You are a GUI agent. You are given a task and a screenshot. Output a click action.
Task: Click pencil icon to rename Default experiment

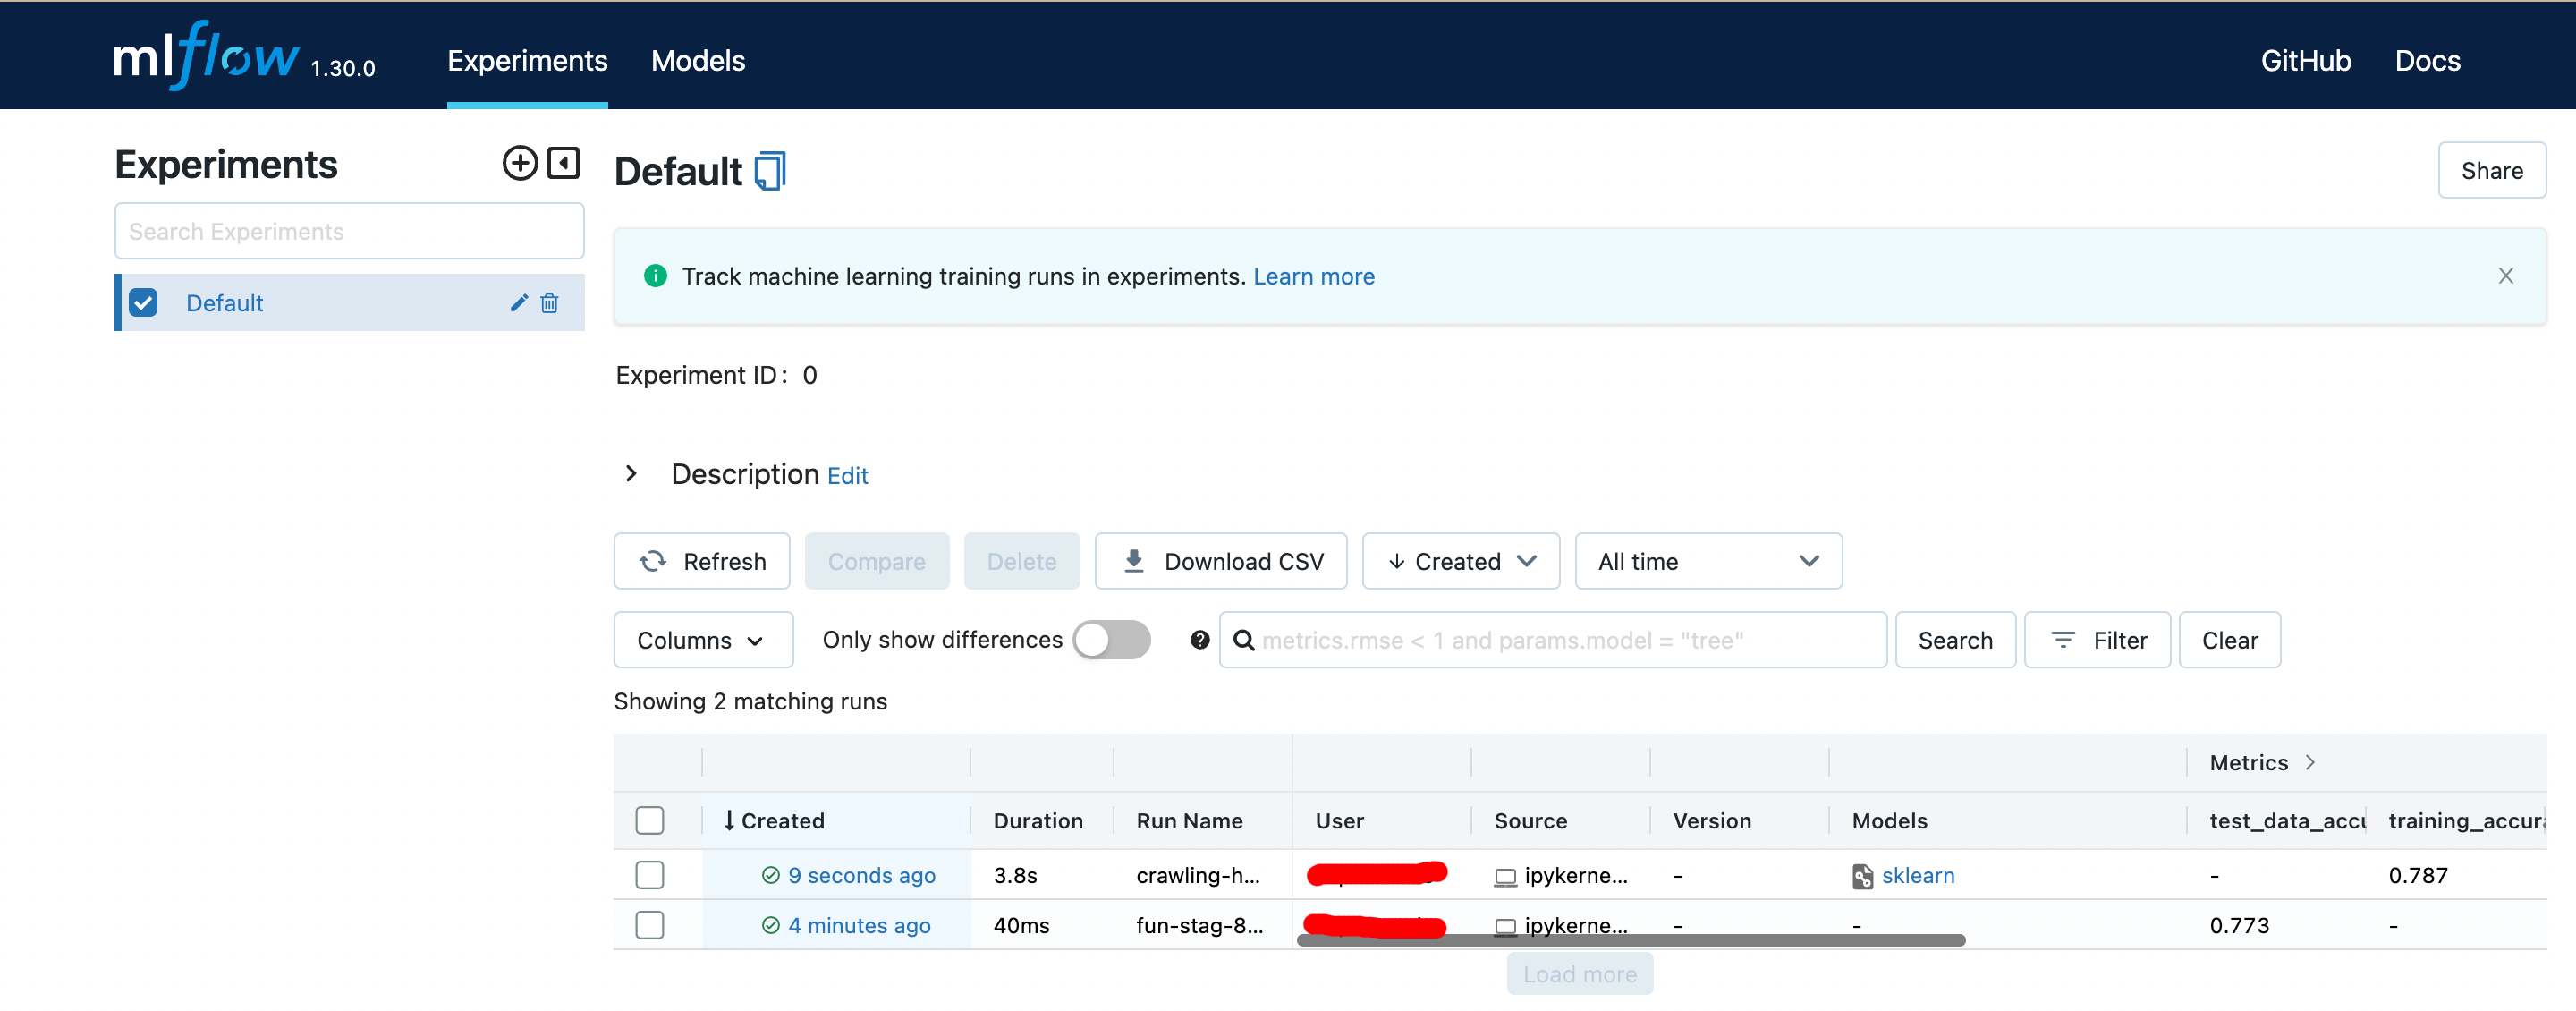(x=518, y=303)
